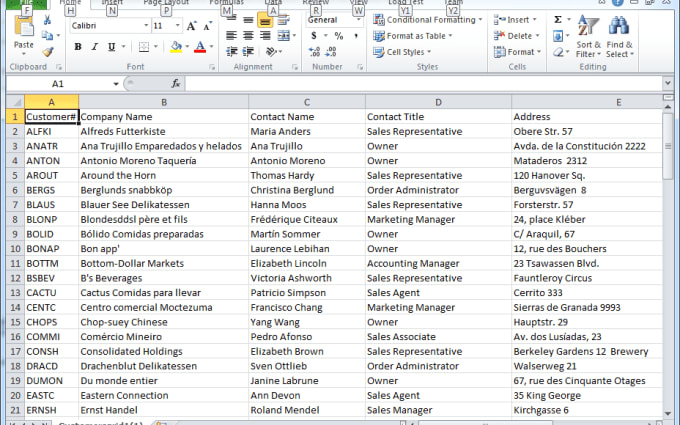Apply Accounting dollar number format
The height and width of the screenshot is (425, 680).
[x=314, y=36]
